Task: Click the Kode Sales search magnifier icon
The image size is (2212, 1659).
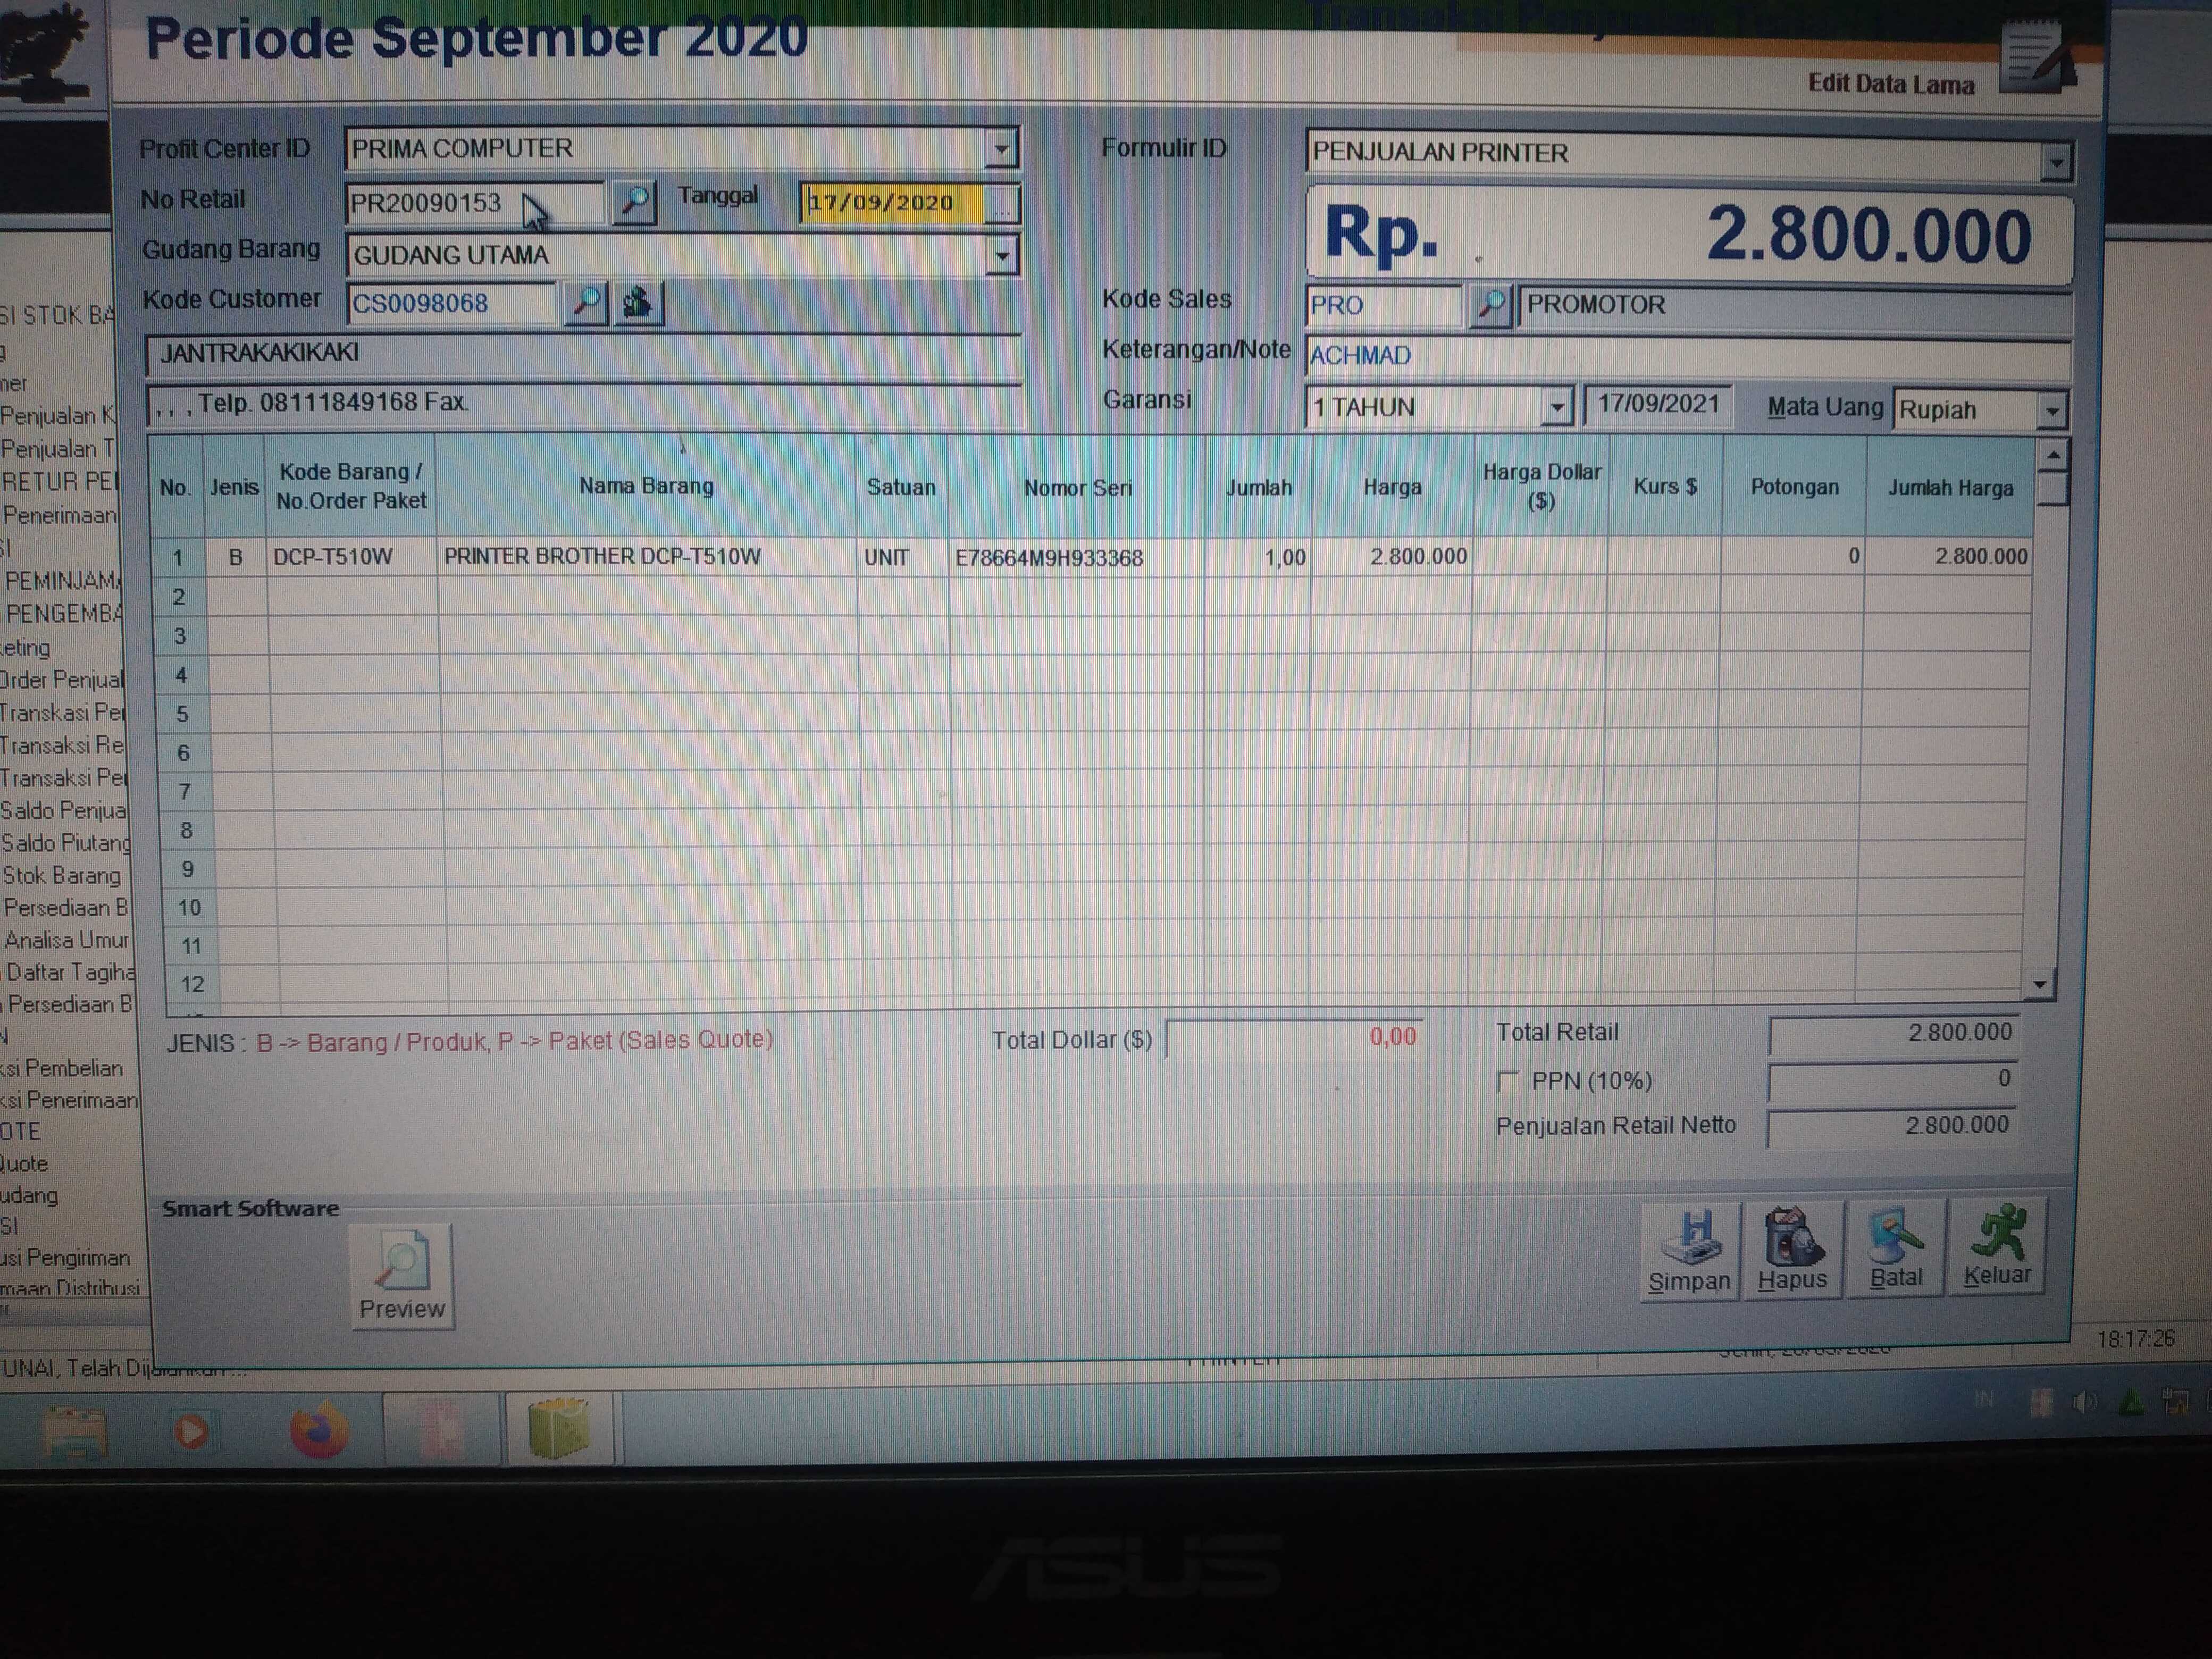Action: 1490,305
